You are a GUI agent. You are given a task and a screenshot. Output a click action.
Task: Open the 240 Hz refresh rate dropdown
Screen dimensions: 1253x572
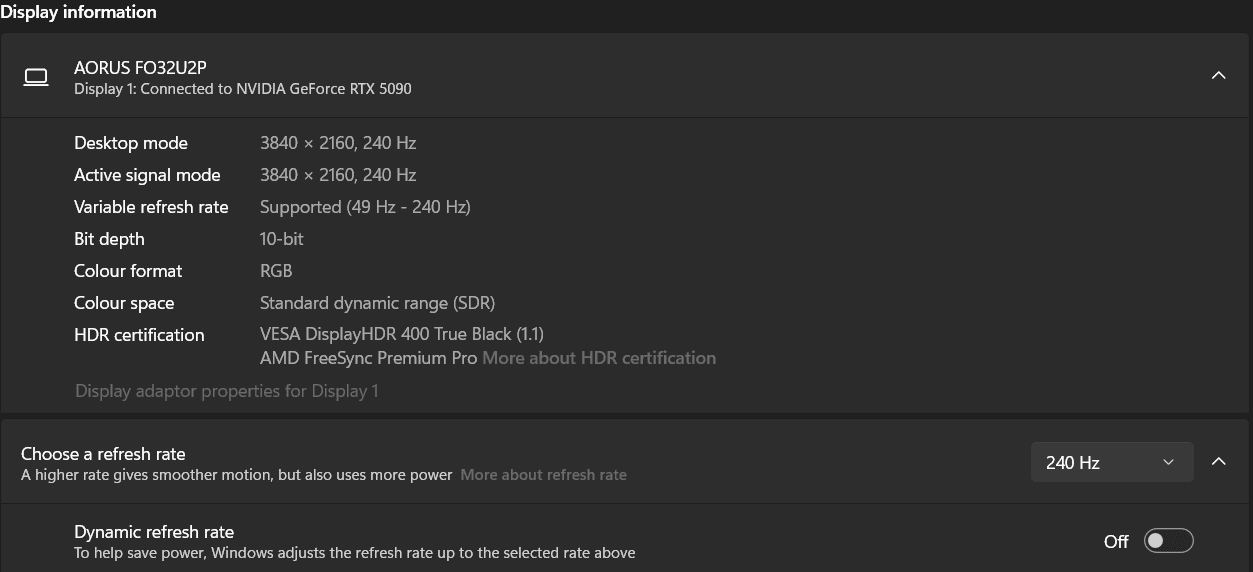(1112, 462)
